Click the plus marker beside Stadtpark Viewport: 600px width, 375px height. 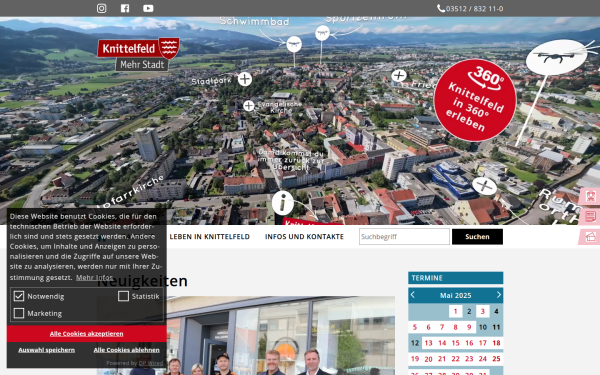(245, 79)
